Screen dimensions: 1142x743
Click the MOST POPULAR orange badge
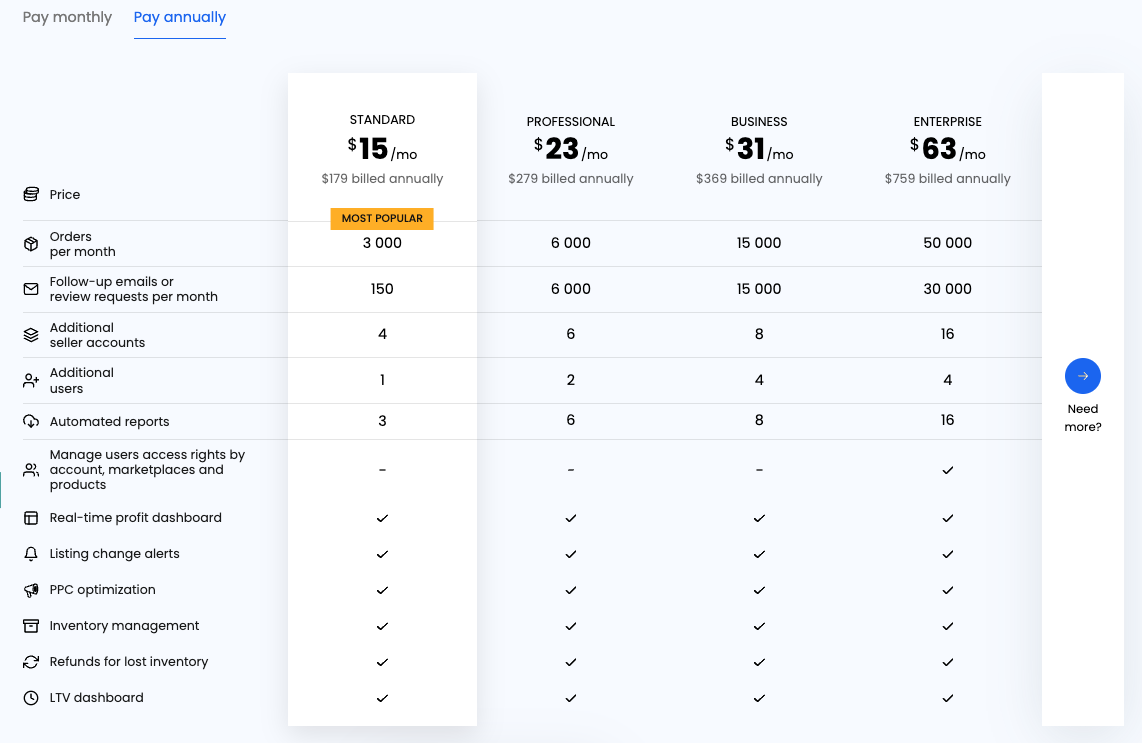[382, 218]
